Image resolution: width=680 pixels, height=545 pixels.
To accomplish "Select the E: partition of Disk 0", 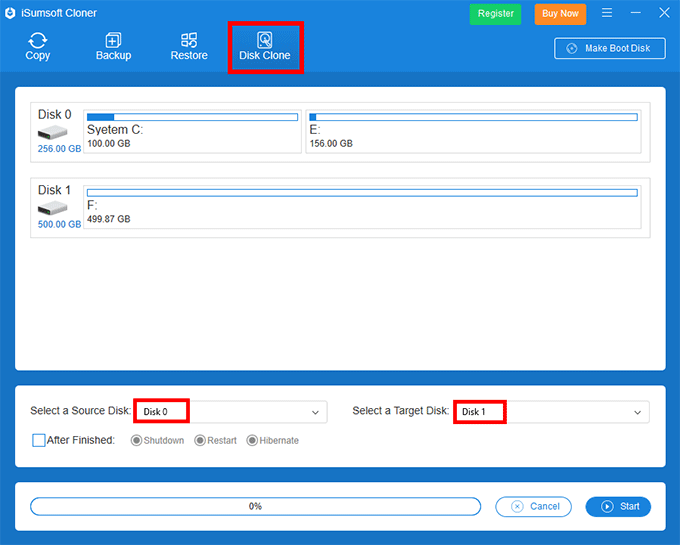I will 473,131.
